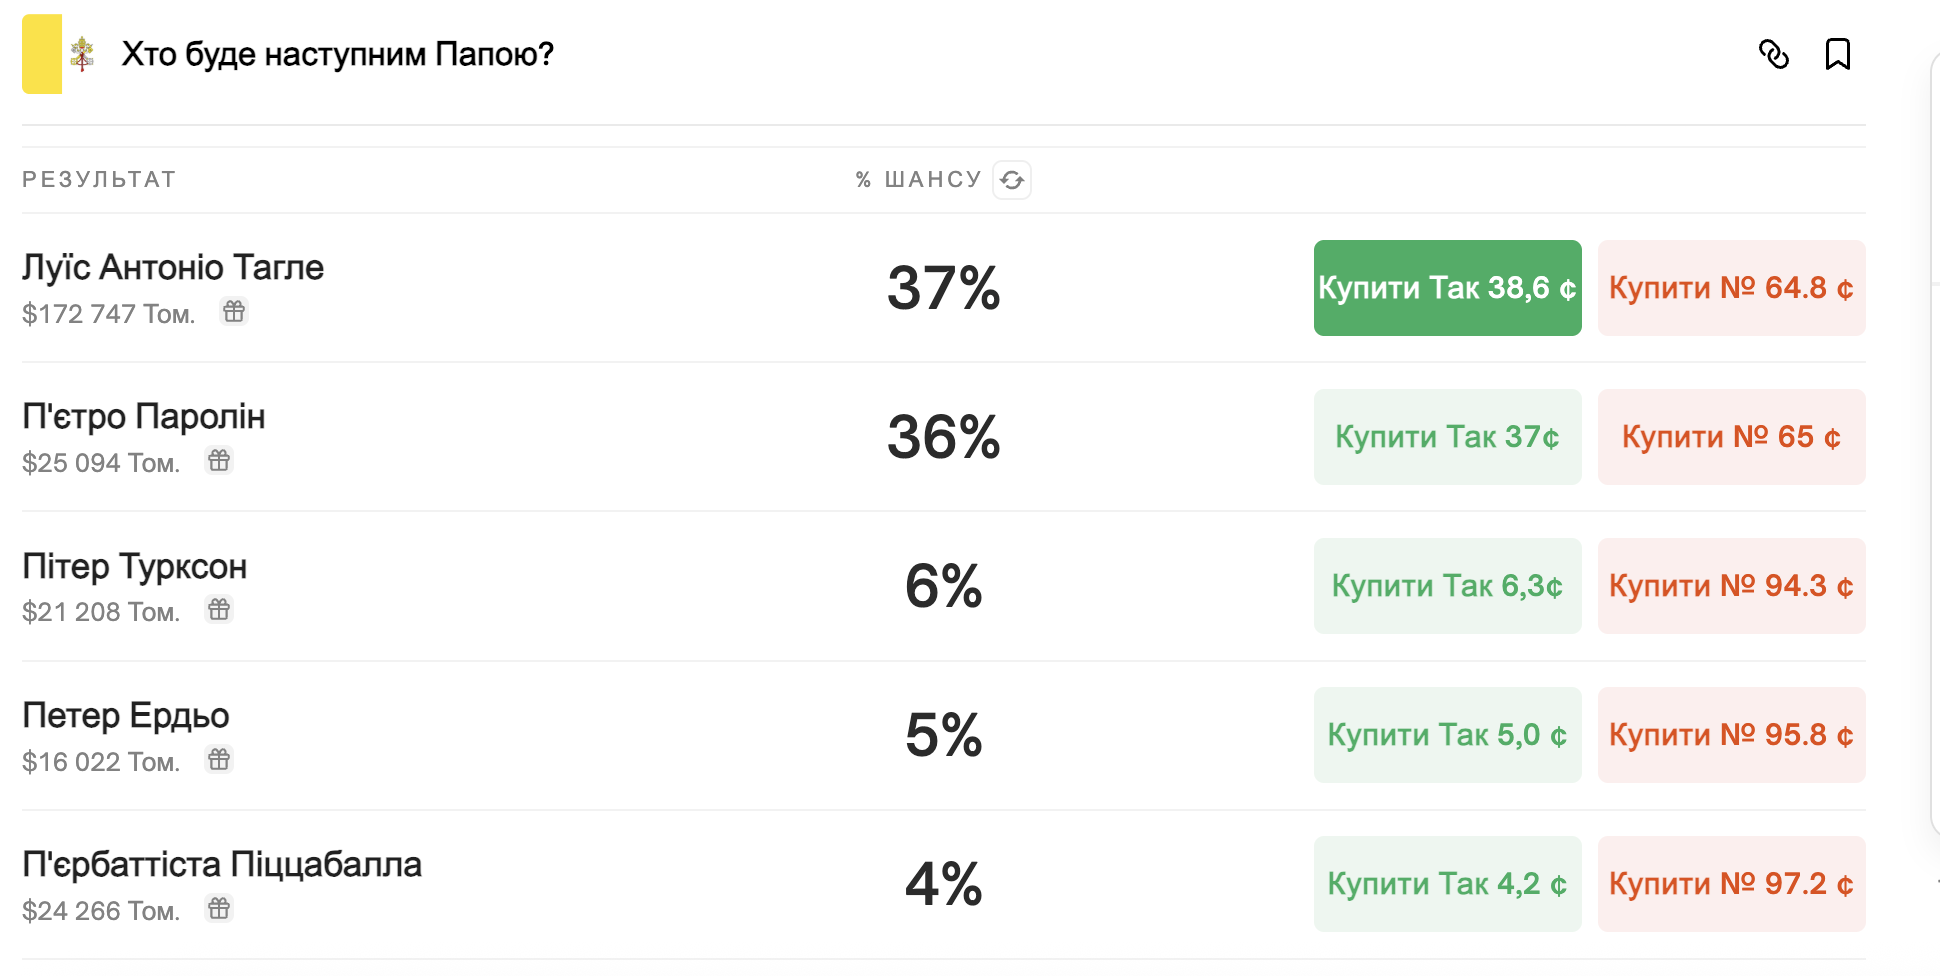Viewport: 1940px width, 976px height.
Task: Select Купити Так 5,0¢ for Ердьо
Action: [1447, 735]
